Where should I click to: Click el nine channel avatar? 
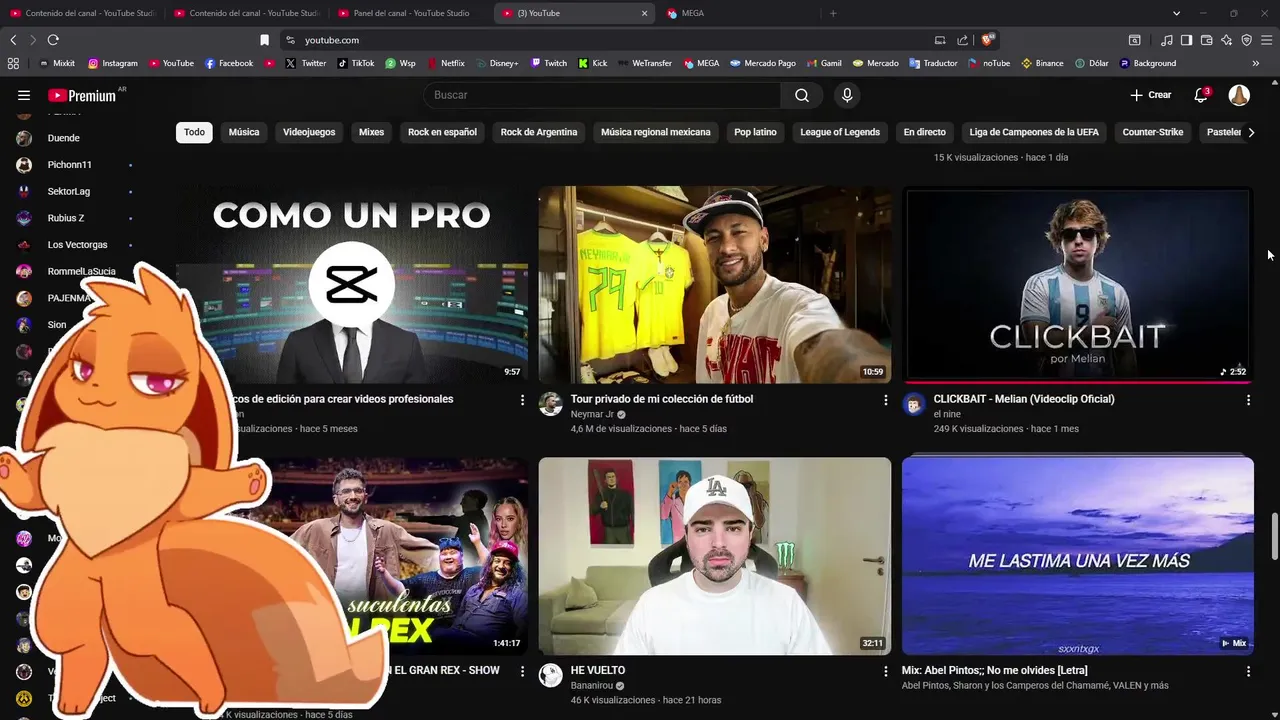(913, 404)
